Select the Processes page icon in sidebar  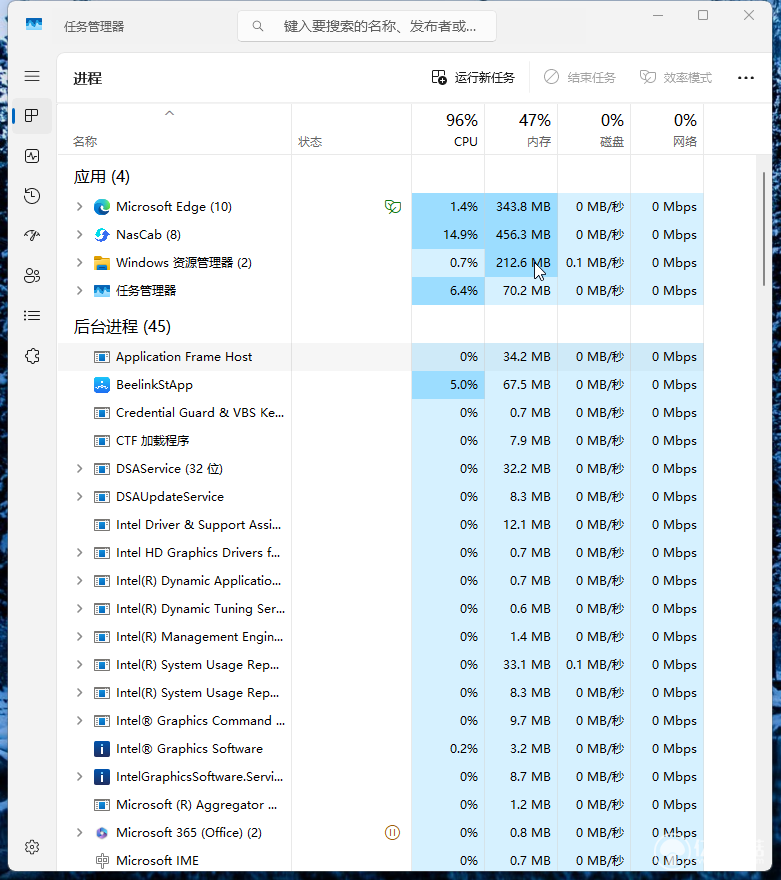point(32,116)
